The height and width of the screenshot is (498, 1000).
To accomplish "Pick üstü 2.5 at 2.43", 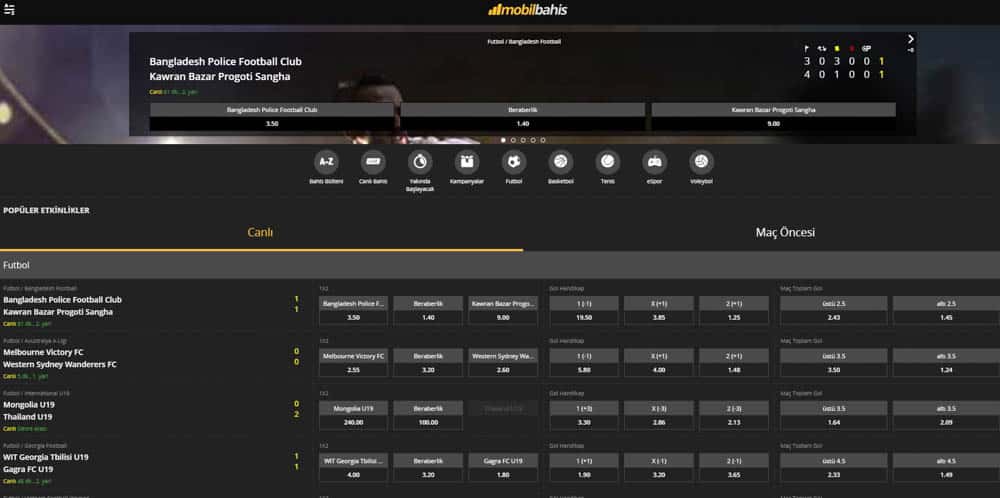I will [x=834, y=311].
